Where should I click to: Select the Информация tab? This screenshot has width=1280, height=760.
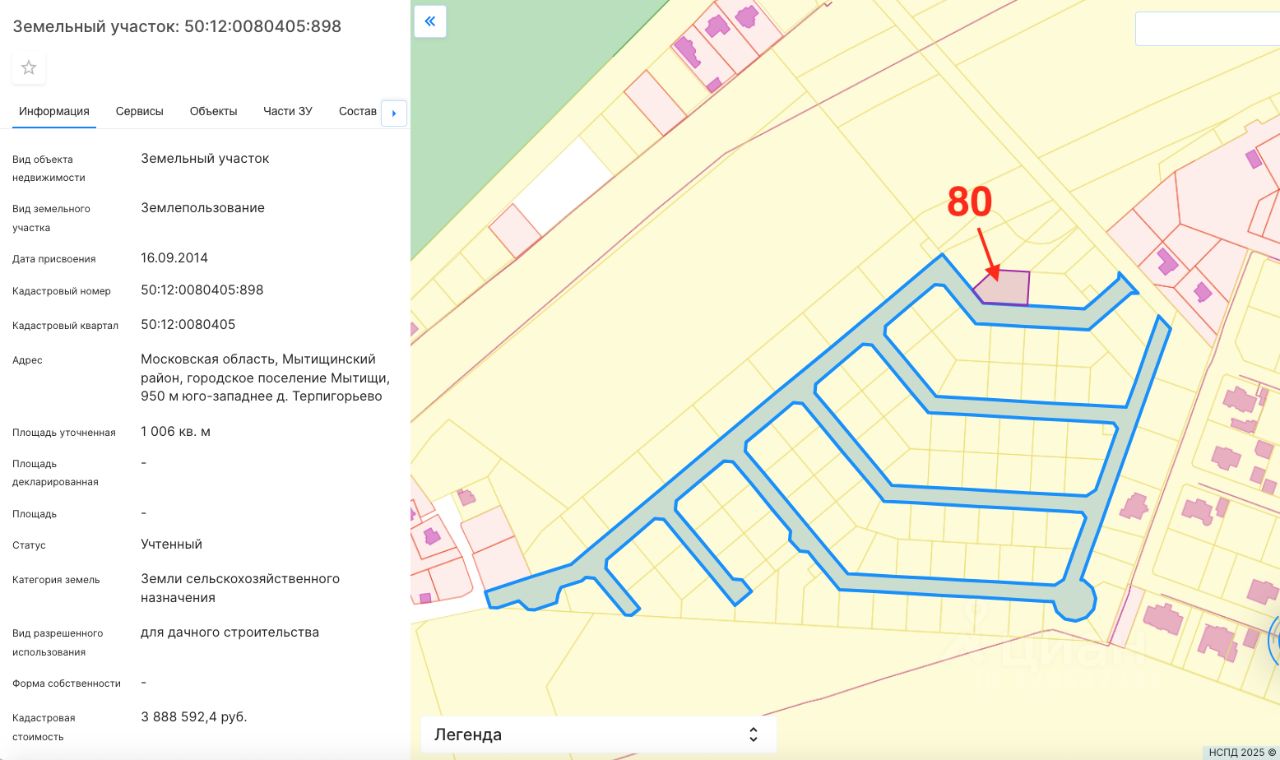54,111
